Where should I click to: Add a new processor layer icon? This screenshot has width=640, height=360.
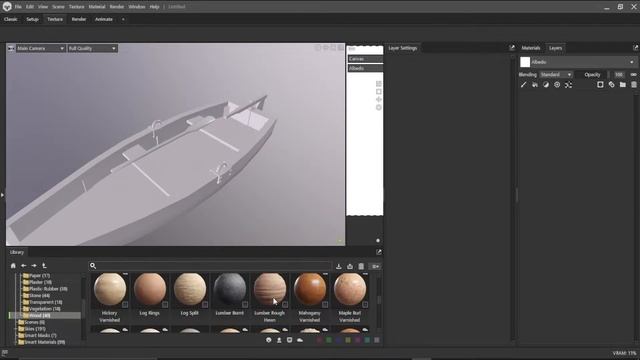[x=557, y=84]
